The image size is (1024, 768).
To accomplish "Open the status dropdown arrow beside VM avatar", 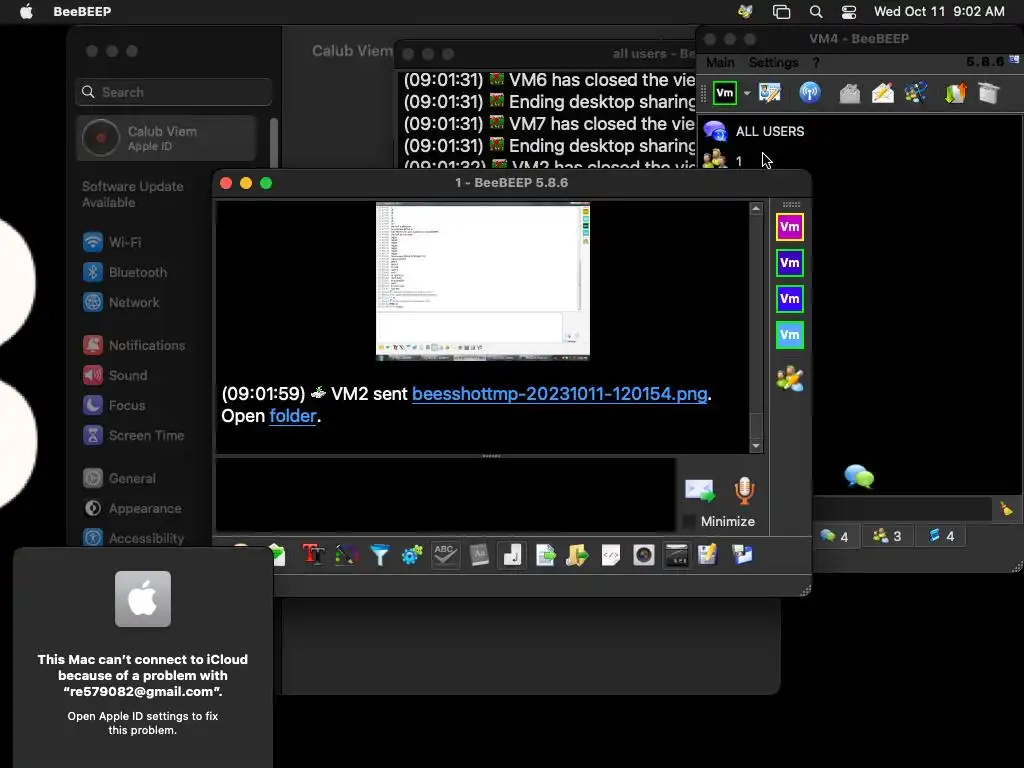I will point(747,93).
